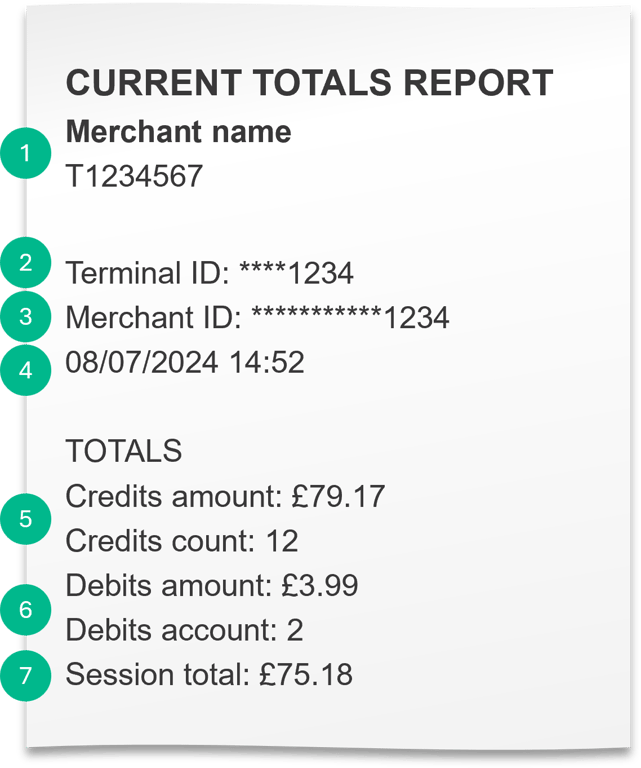Click the Credits amount £79.17 line

tap(225, 496)
